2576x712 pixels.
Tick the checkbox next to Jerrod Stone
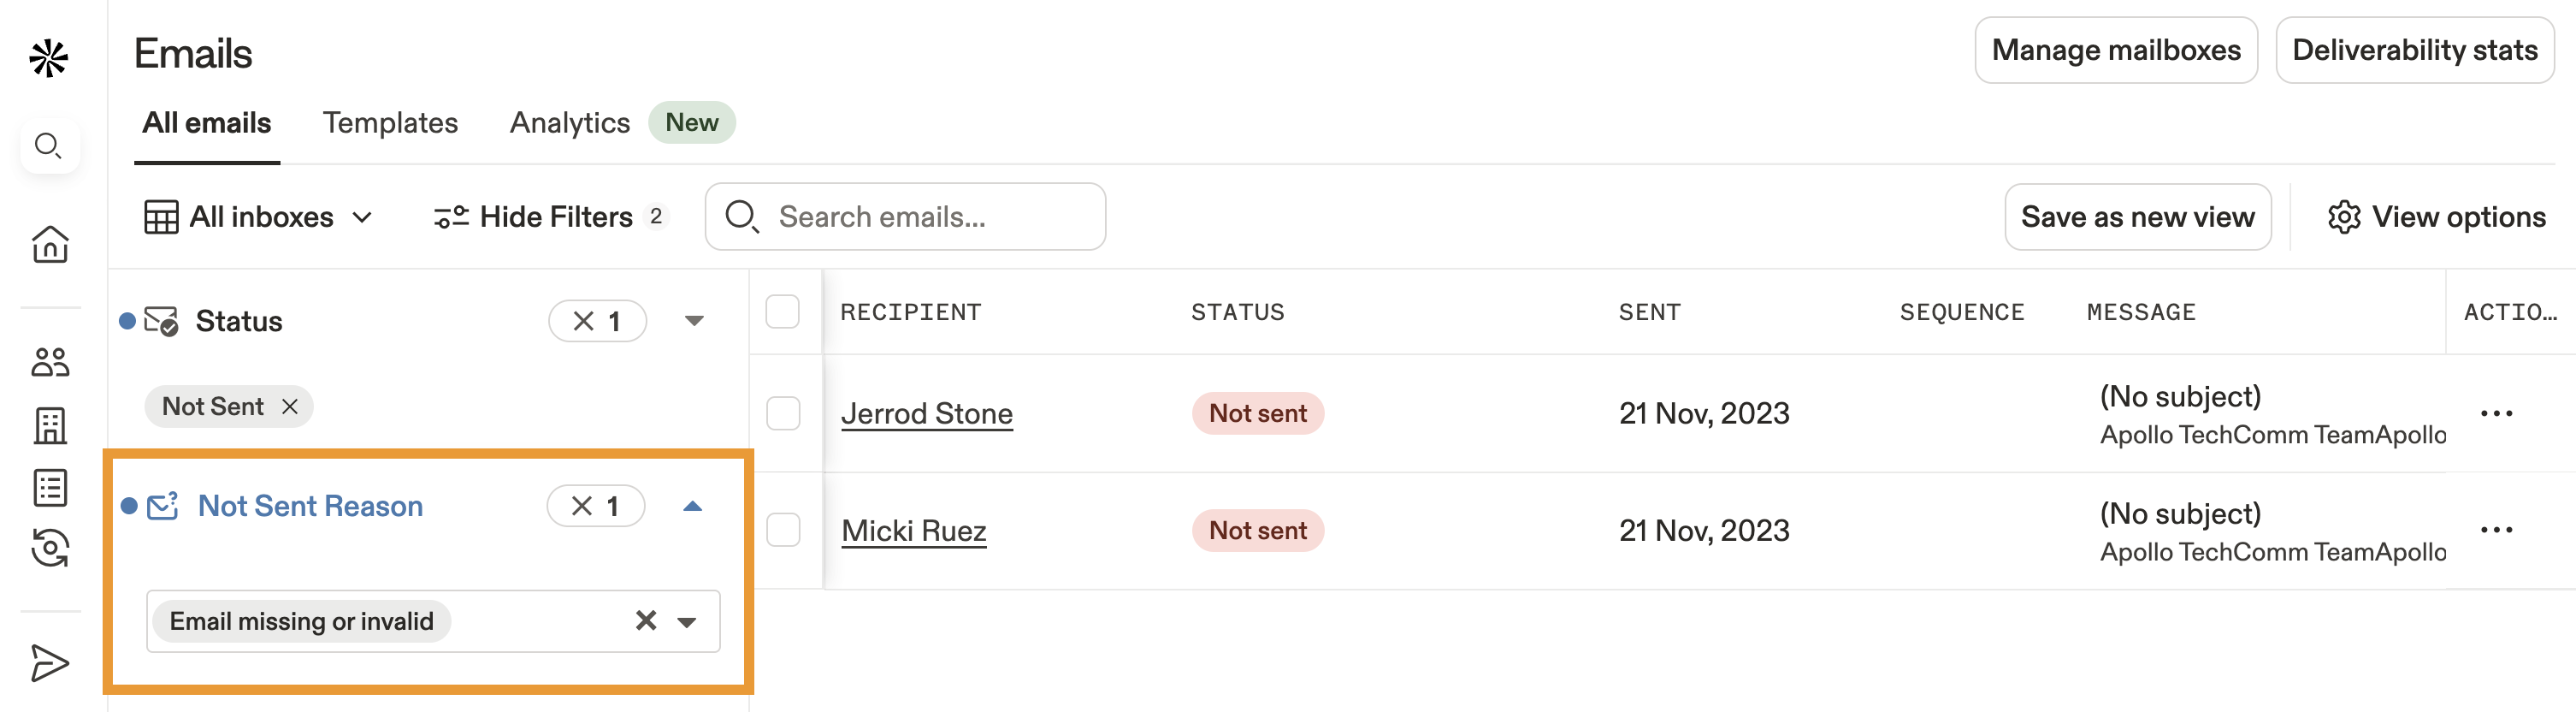click(x=783, y=412)
